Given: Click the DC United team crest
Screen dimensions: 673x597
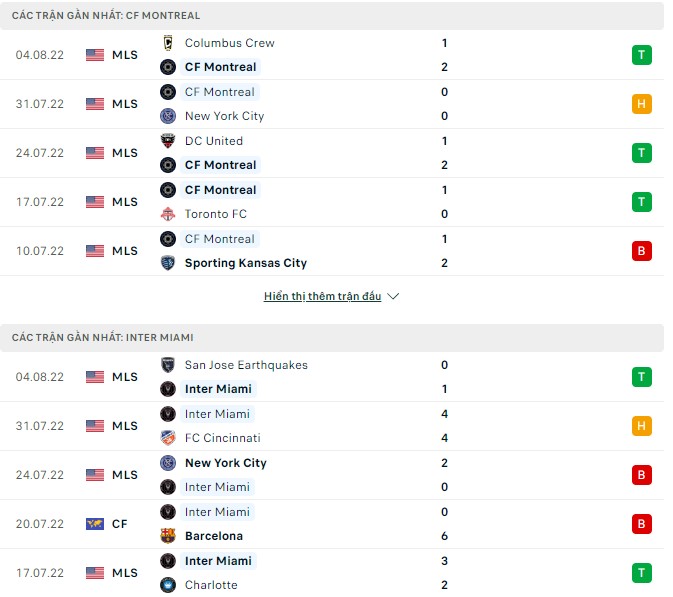Looking at the screenshot, I should click(168, 141).
